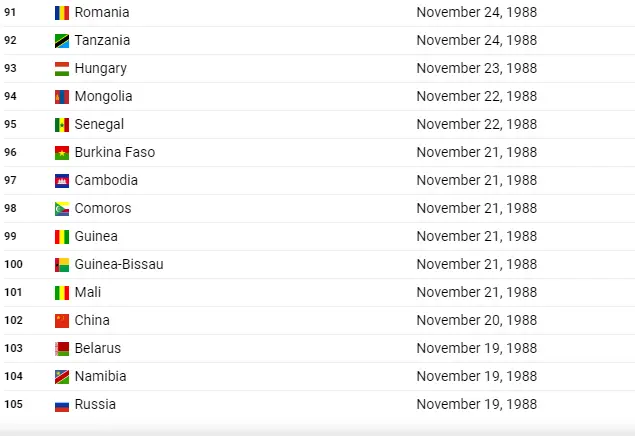The width and height of the screenshot is (635, 436).
Task: Click the Mongolia flag icon
Action: [62, 97]
